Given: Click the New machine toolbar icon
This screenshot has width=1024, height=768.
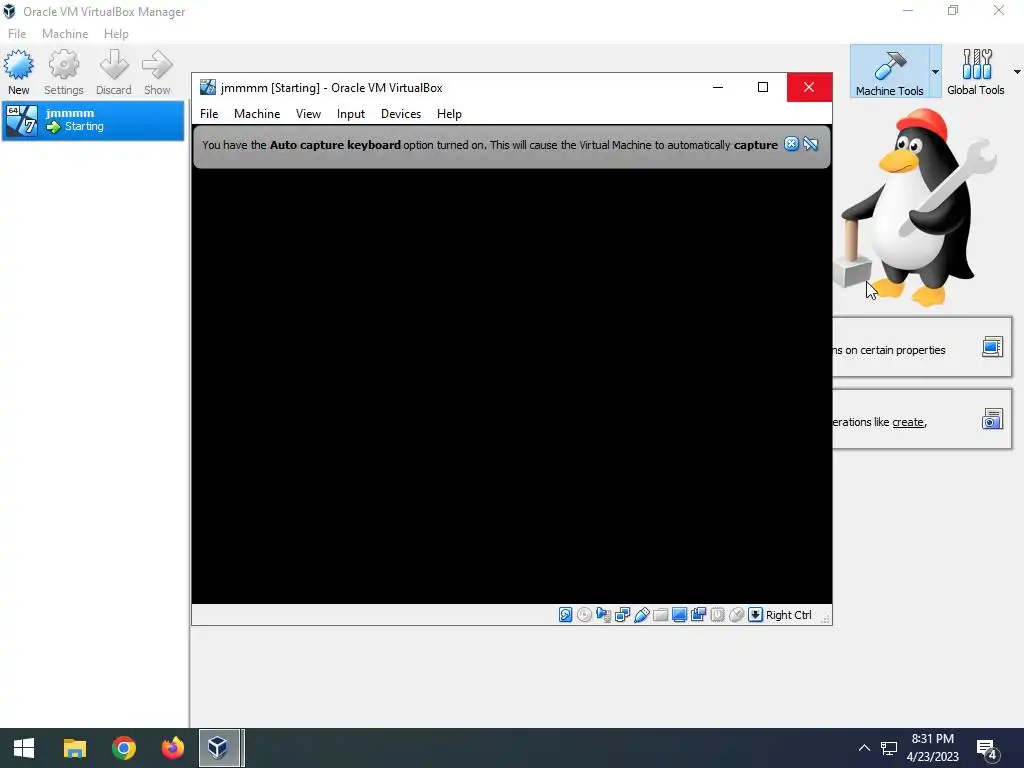Looking at the screenshot, I should [x=18, y=72].
